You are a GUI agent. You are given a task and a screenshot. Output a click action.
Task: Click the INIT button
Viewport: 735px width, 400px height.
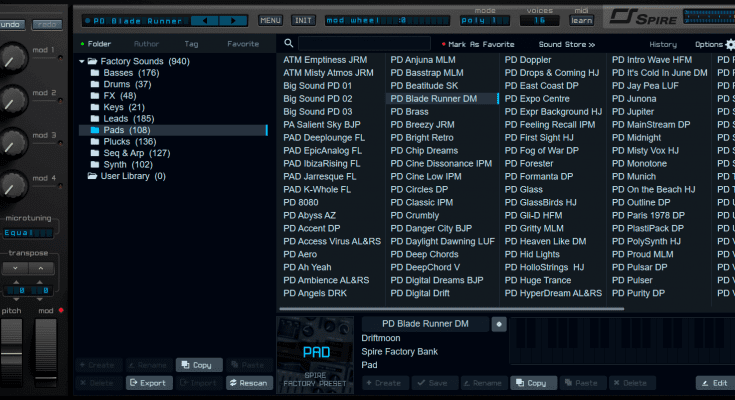click(x=303, y=20)
